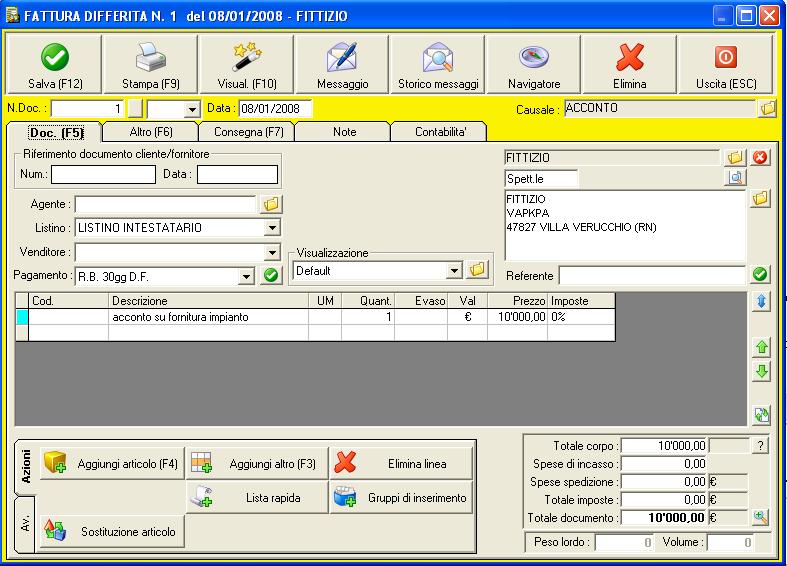Click the Elimina red X toolbar button
Viewport: 787px width, 566px height.
629,64
